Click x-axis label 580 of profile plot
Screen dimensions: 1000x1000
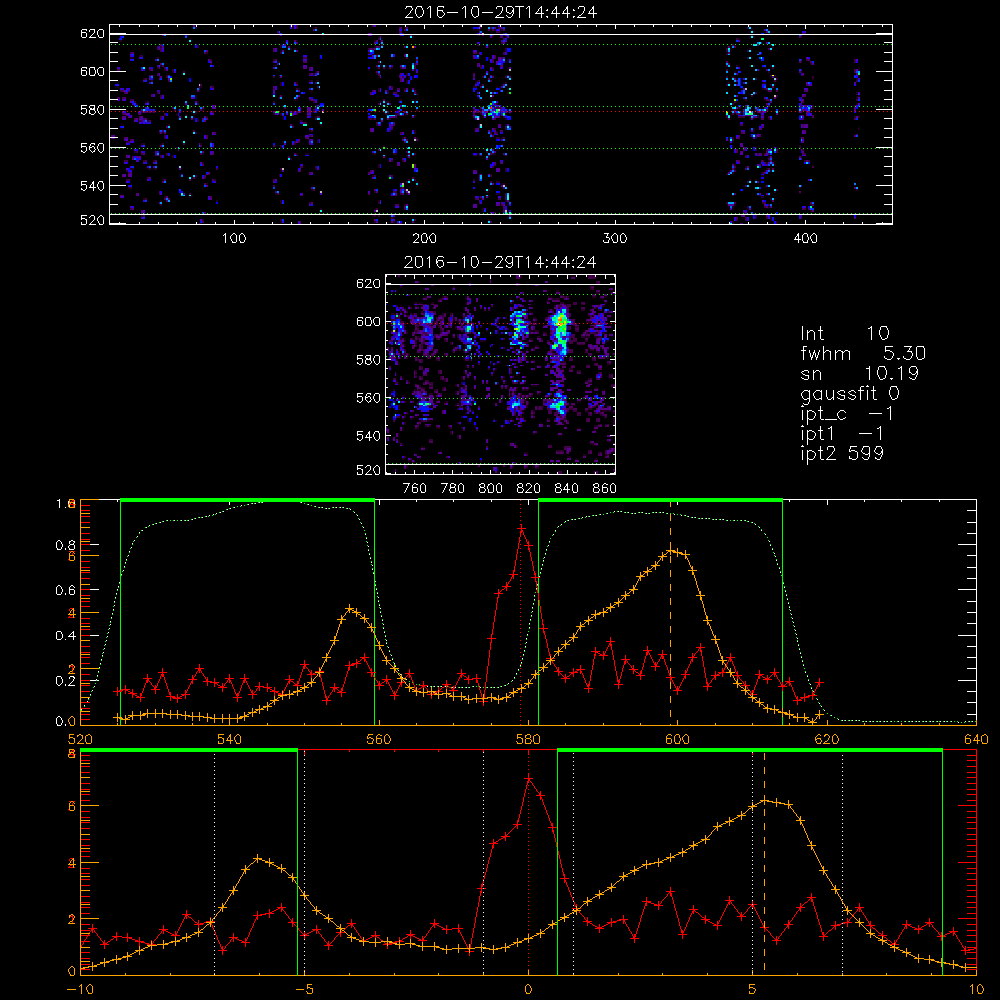[x=528, y=739]
